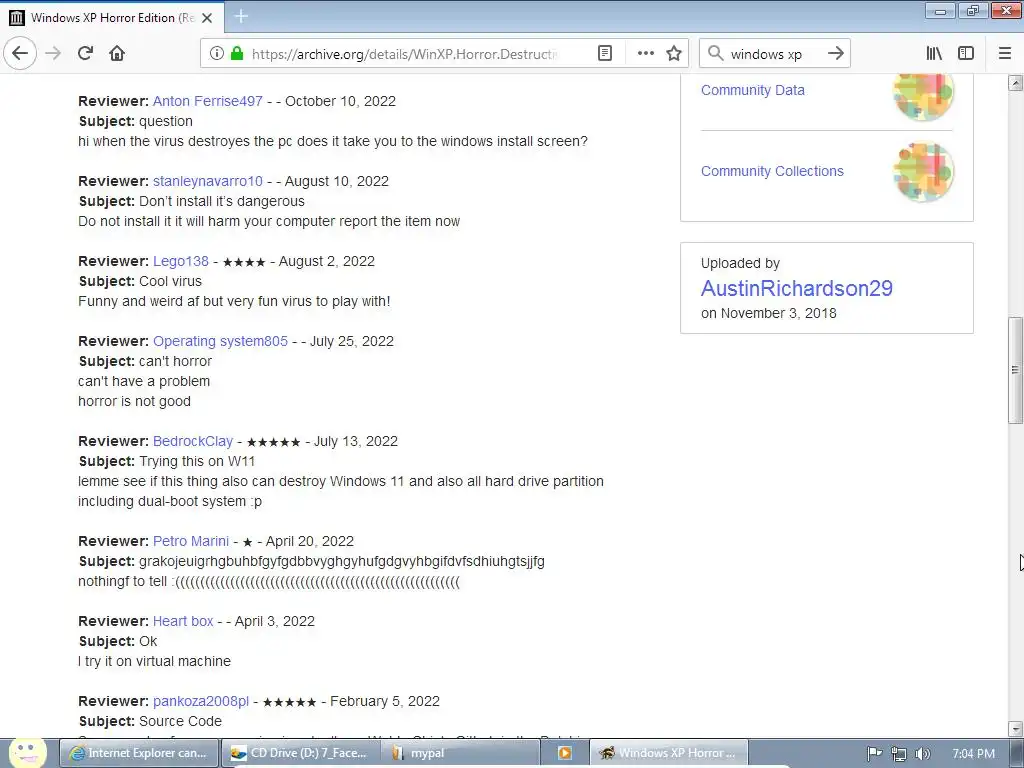
Task: Submit search with the arrow button
Action: point(835,54)
